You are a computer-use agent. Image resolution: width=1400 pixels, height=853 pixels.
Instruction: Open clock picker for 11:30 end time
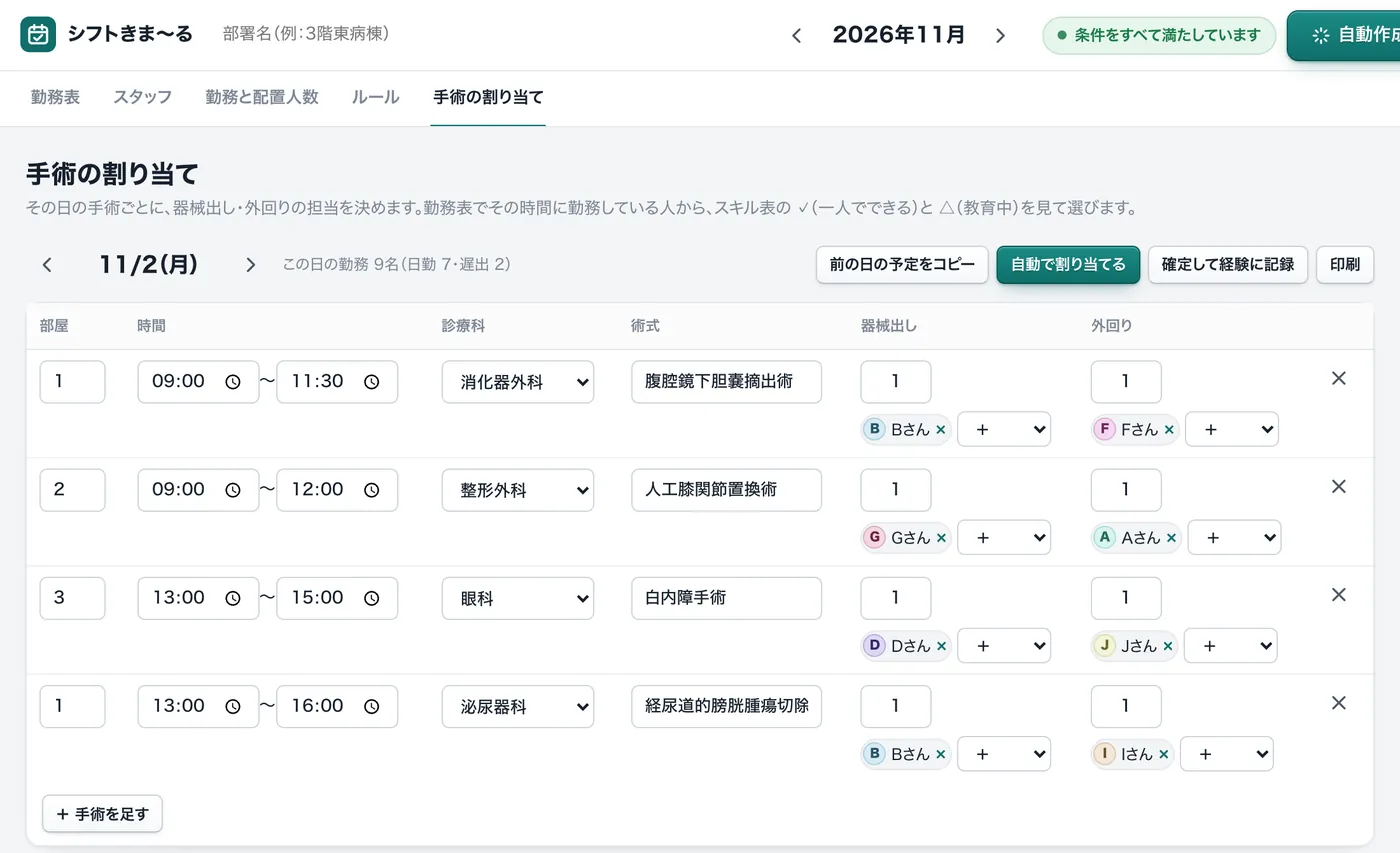(x=371, y=382)
